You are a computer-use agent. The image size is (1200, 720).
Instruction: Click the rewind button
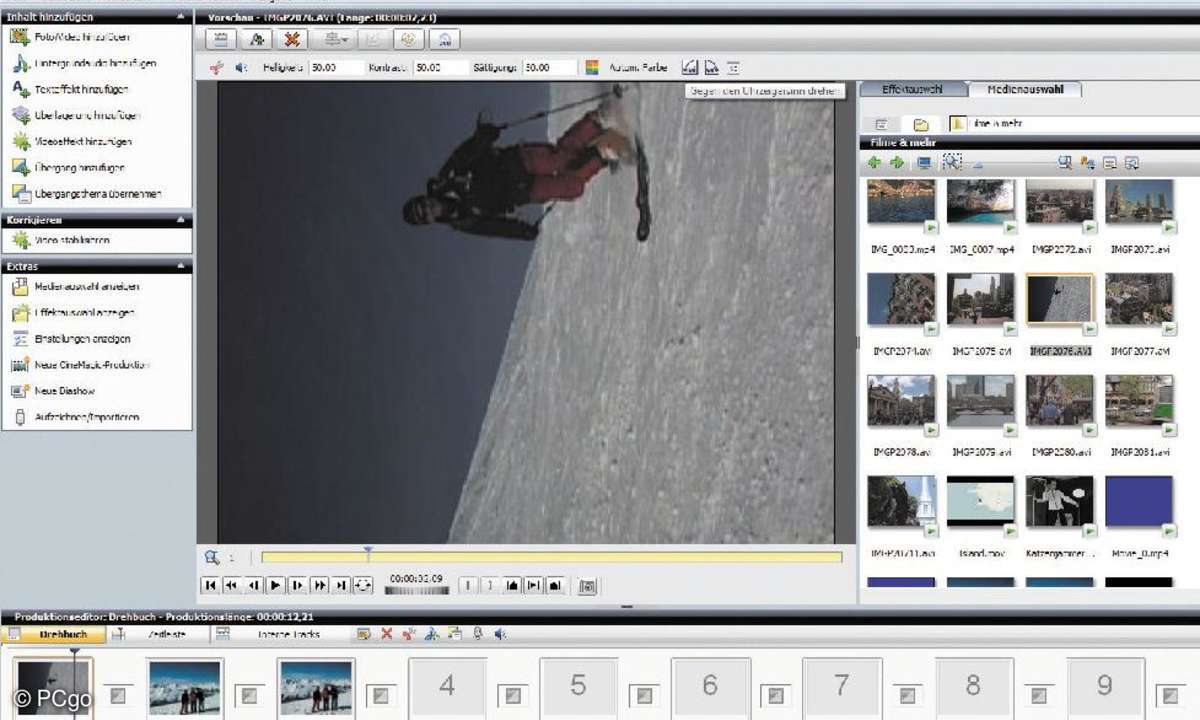232,585
